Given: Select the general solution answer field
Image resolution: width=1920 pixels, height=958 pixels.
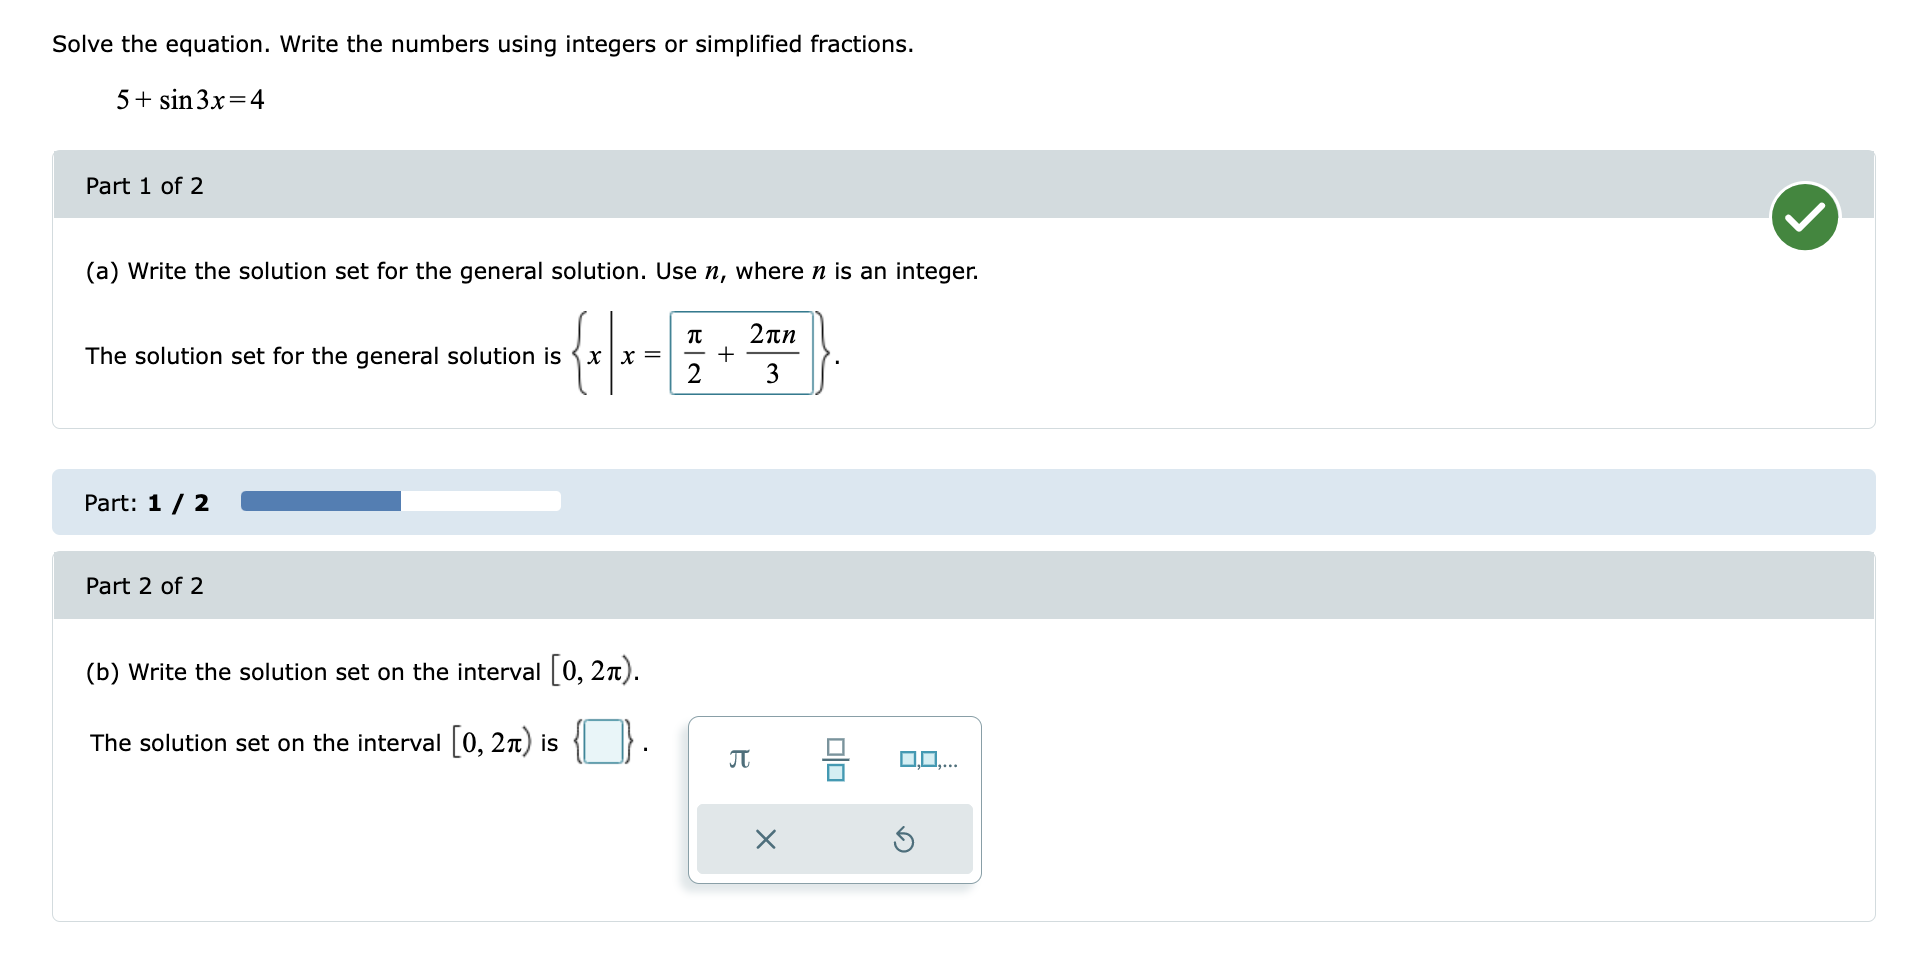Looking at the screenshot, I should pos(741,353).
